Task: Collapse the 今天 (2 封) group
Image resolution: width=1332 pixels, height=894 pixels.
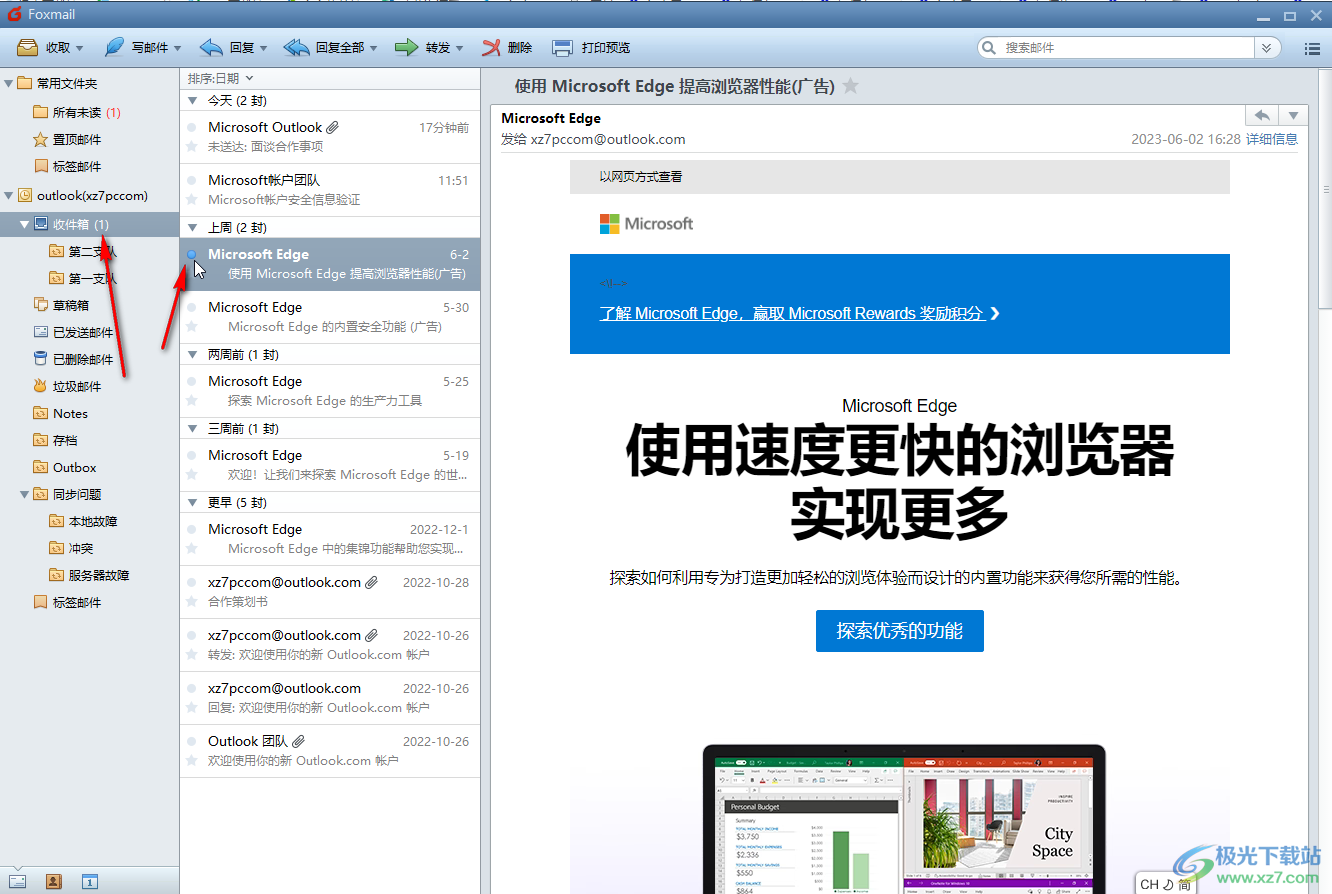Action: click(x=194, y=101)
